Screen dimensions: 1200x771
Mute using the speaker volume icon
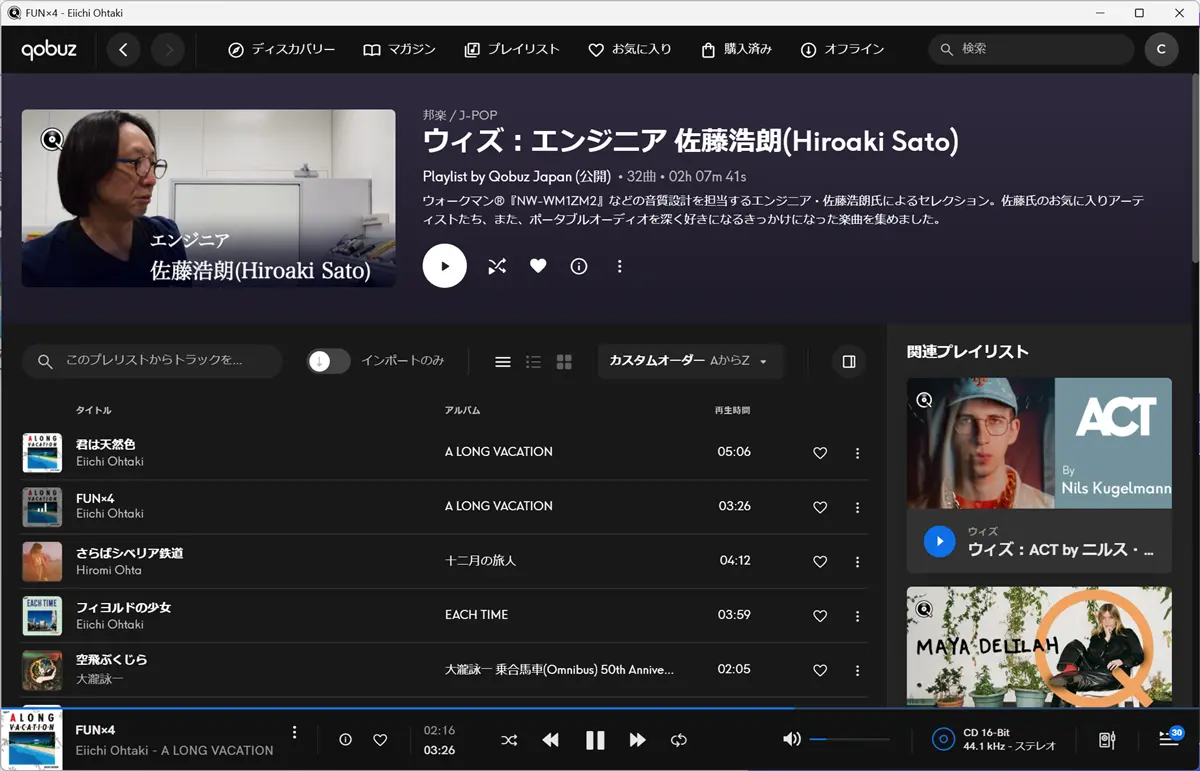pos(792,739)
